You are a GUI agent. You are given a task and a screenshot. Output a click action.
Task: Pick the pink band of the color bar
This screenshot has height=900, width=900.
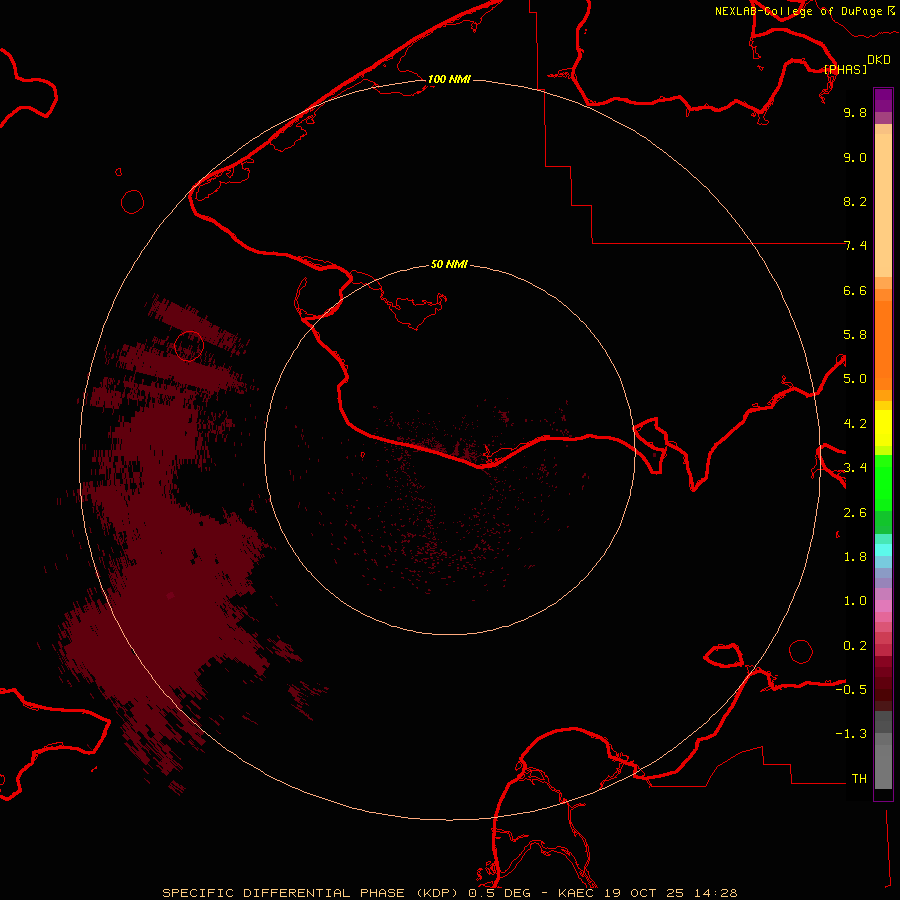point(883,606)
